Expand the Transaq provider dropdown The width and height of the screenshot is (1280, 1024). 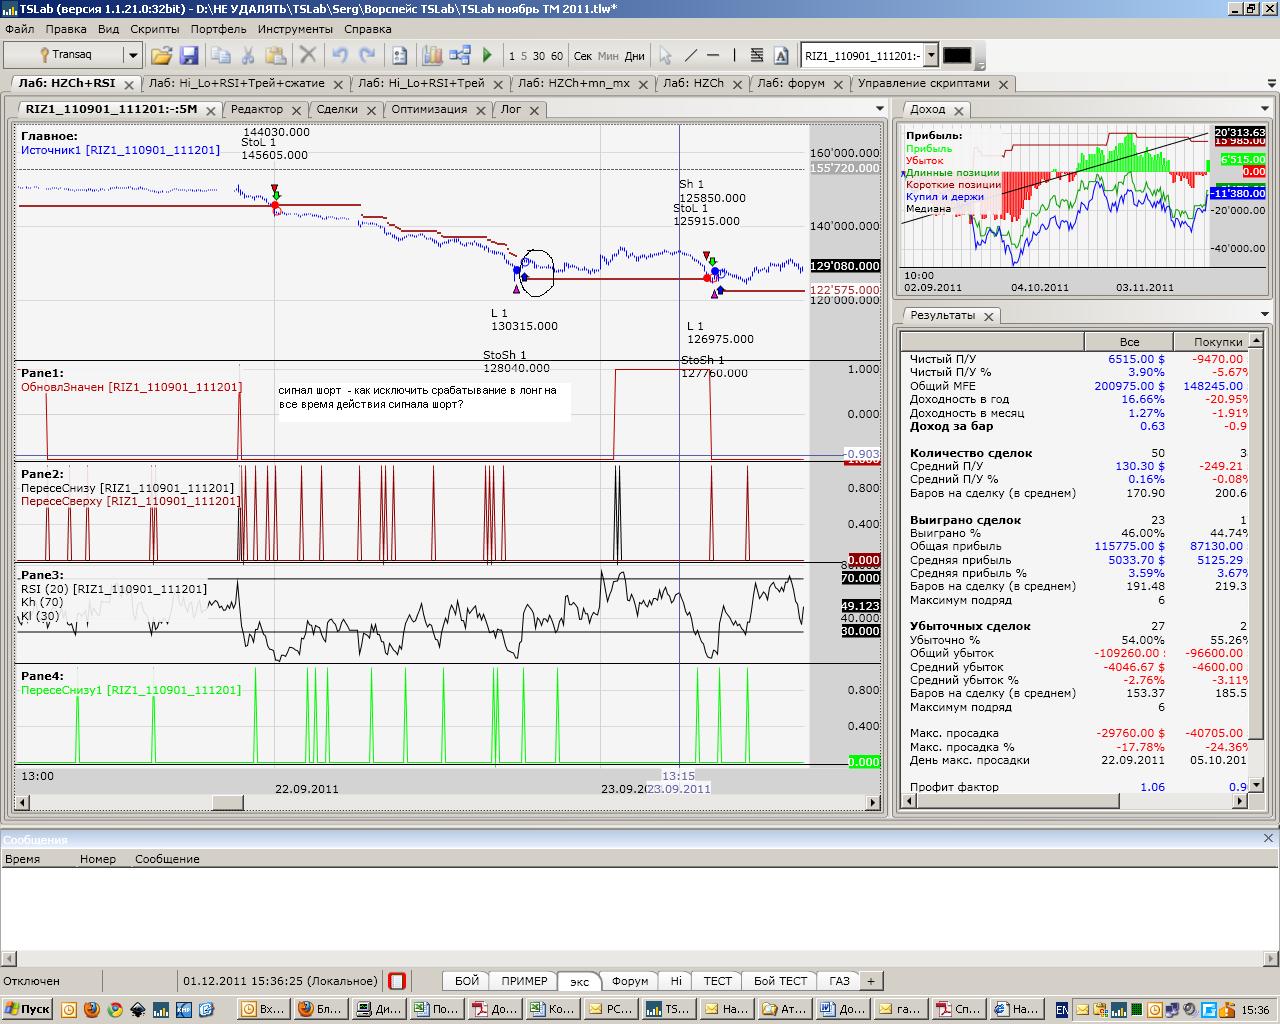click(132, 56)
